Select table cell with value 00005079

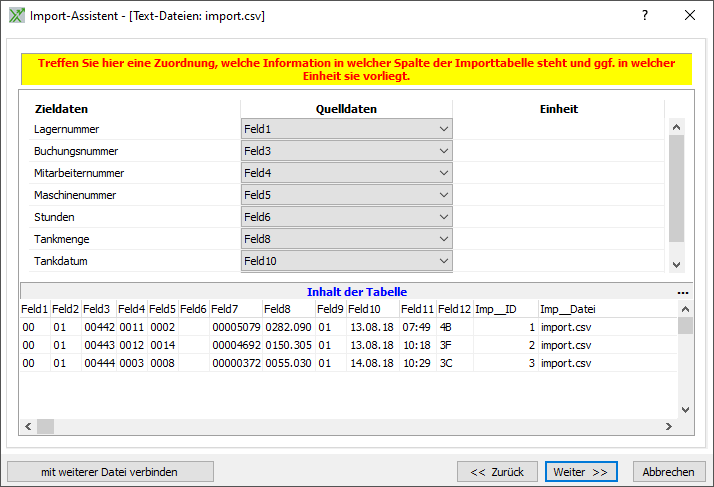(235, 327)
